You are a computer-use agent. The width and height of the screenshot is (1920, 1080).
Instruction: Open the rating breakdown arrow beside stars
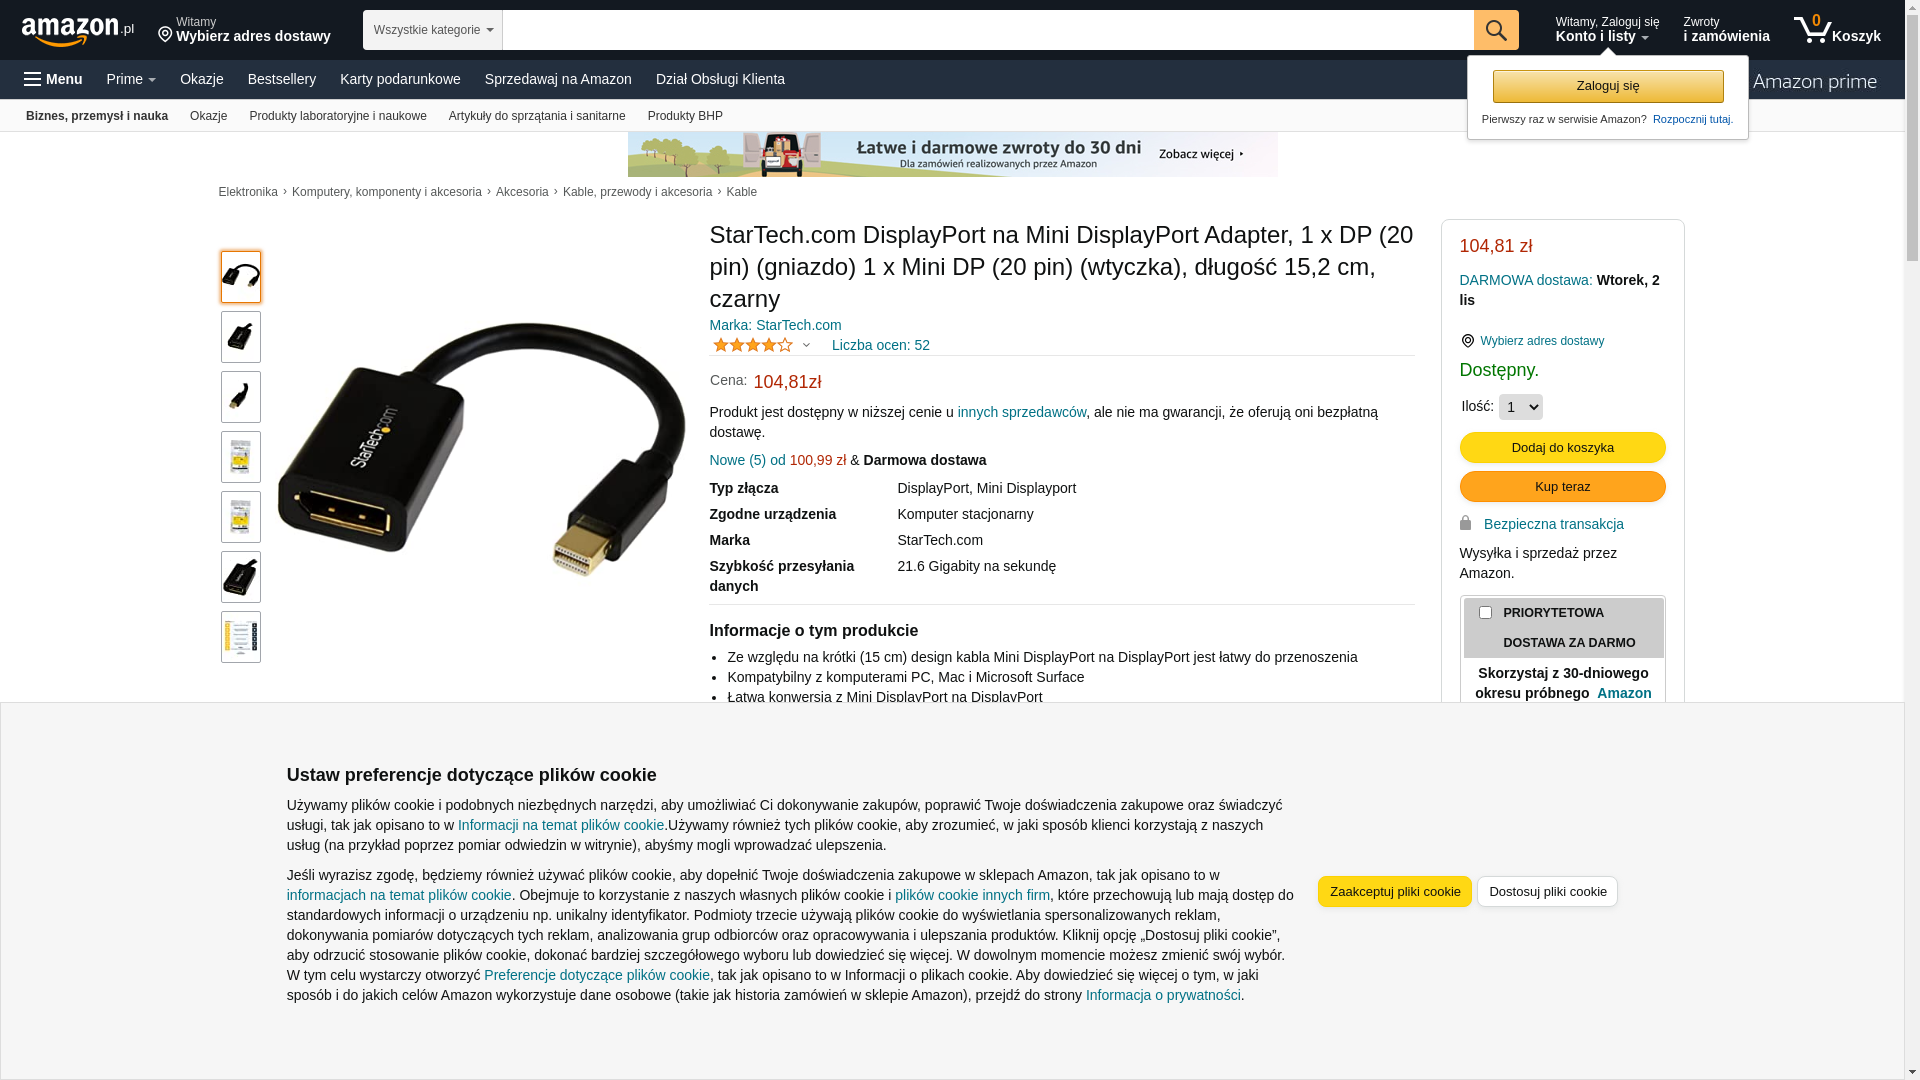(806, 345)
